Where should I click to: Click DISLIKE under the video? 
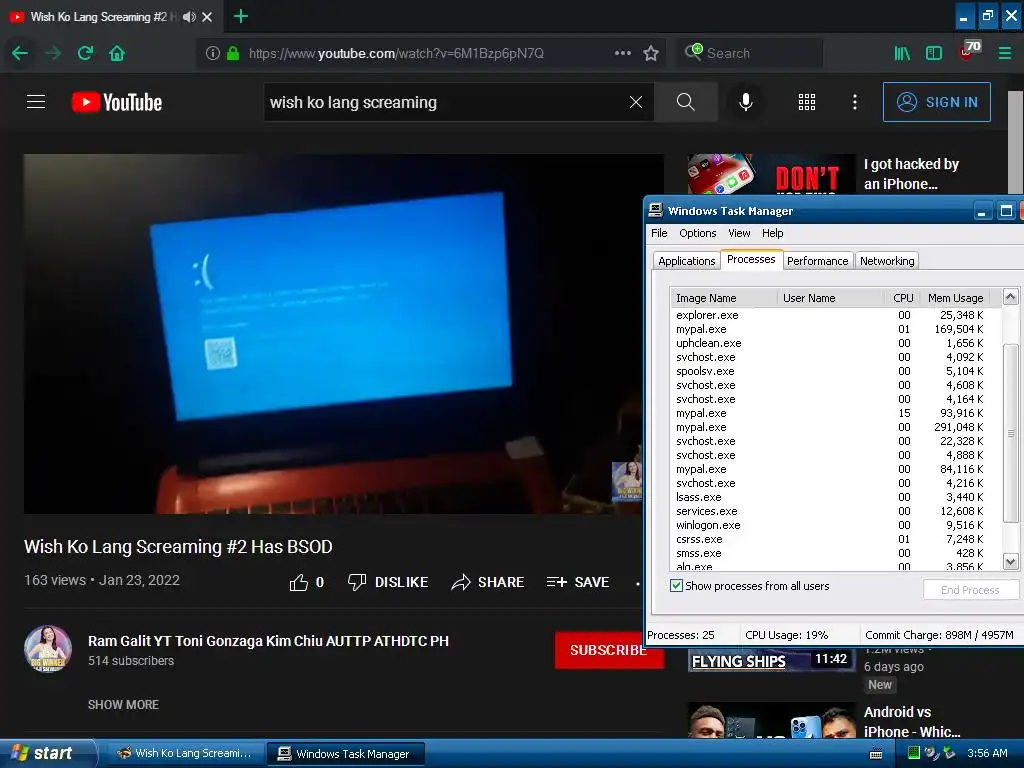pyautogui.click(x=388, y=582)
